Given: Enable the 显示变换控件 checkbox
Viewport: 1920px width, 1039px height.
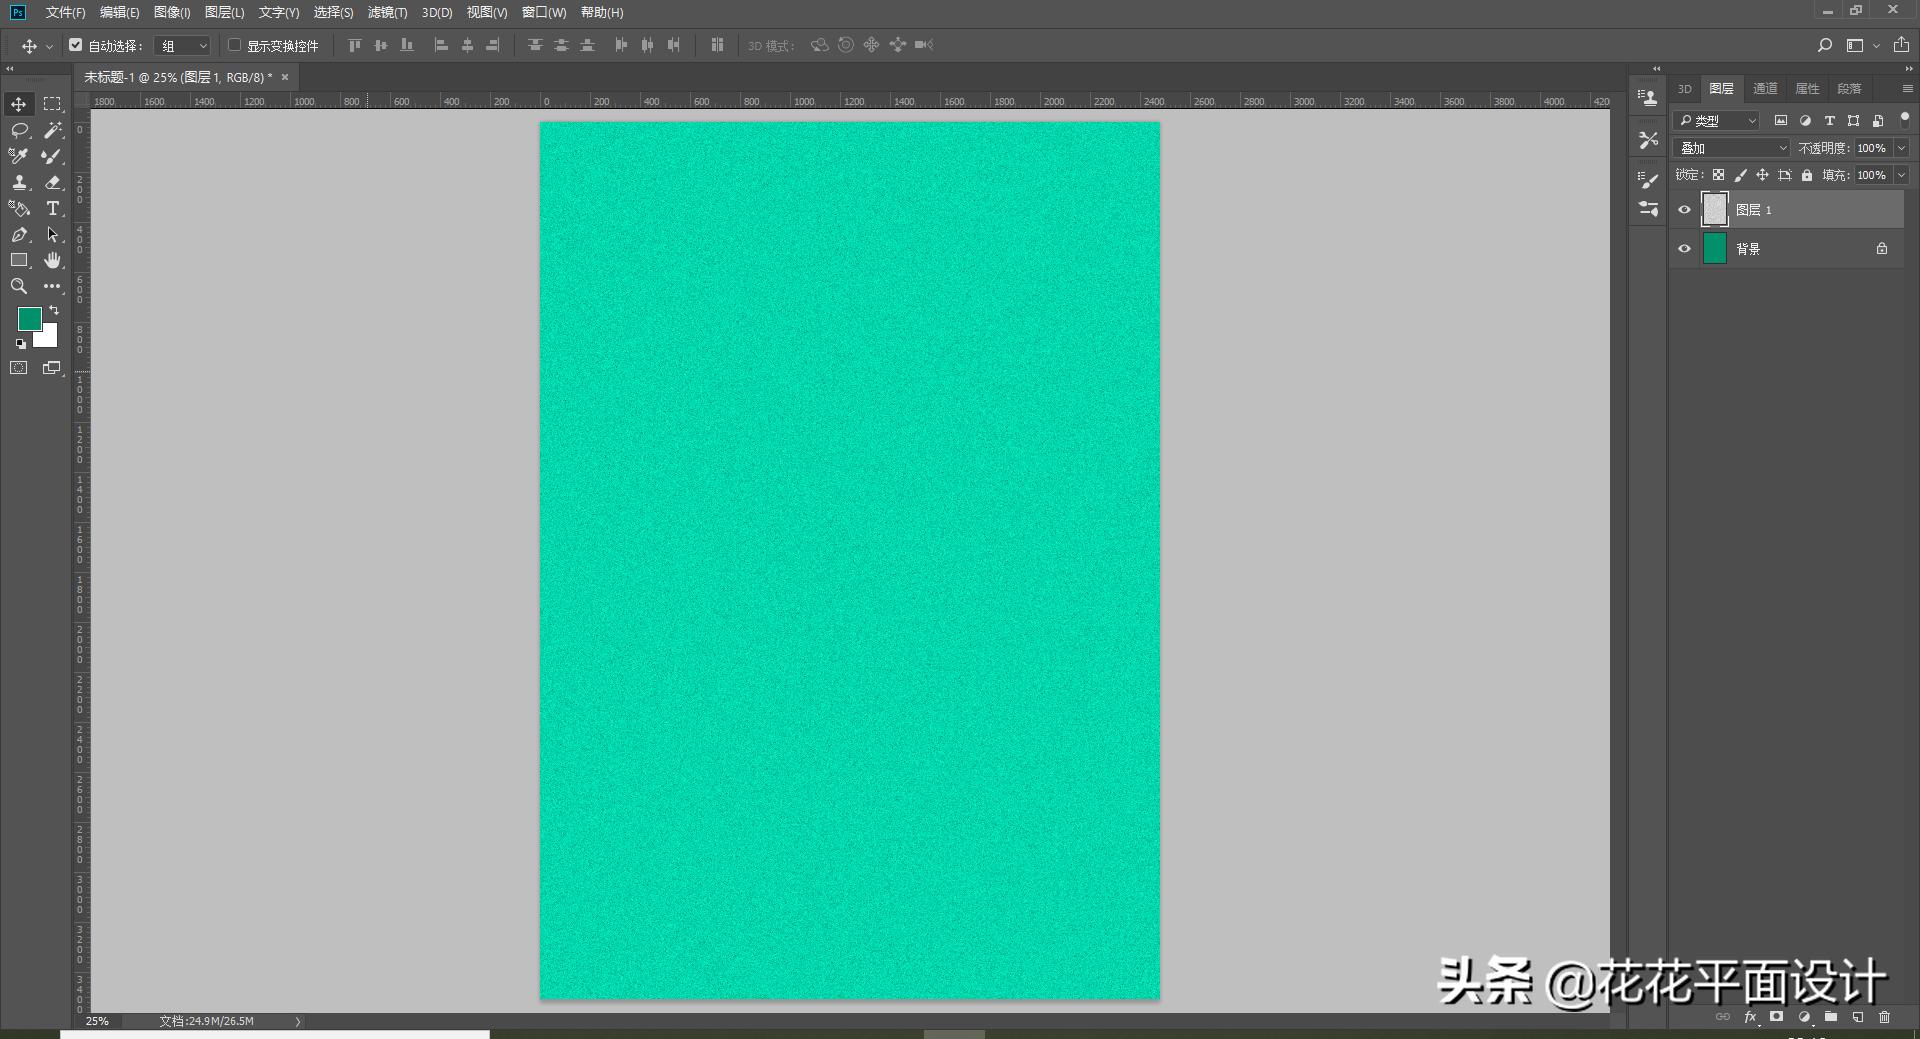Looking at the screenshot, I should [235, 45].
